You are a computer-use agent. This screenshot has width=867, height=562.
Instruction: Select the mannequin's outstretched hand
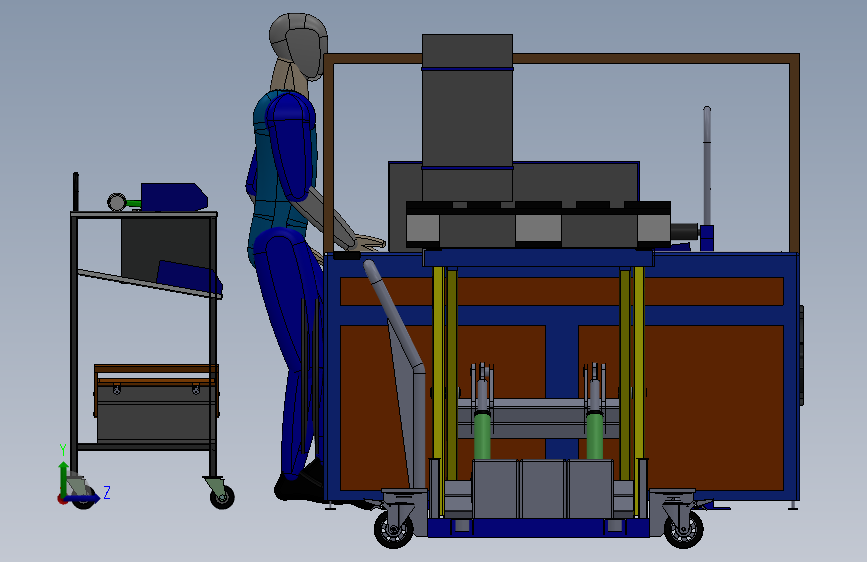368,242
